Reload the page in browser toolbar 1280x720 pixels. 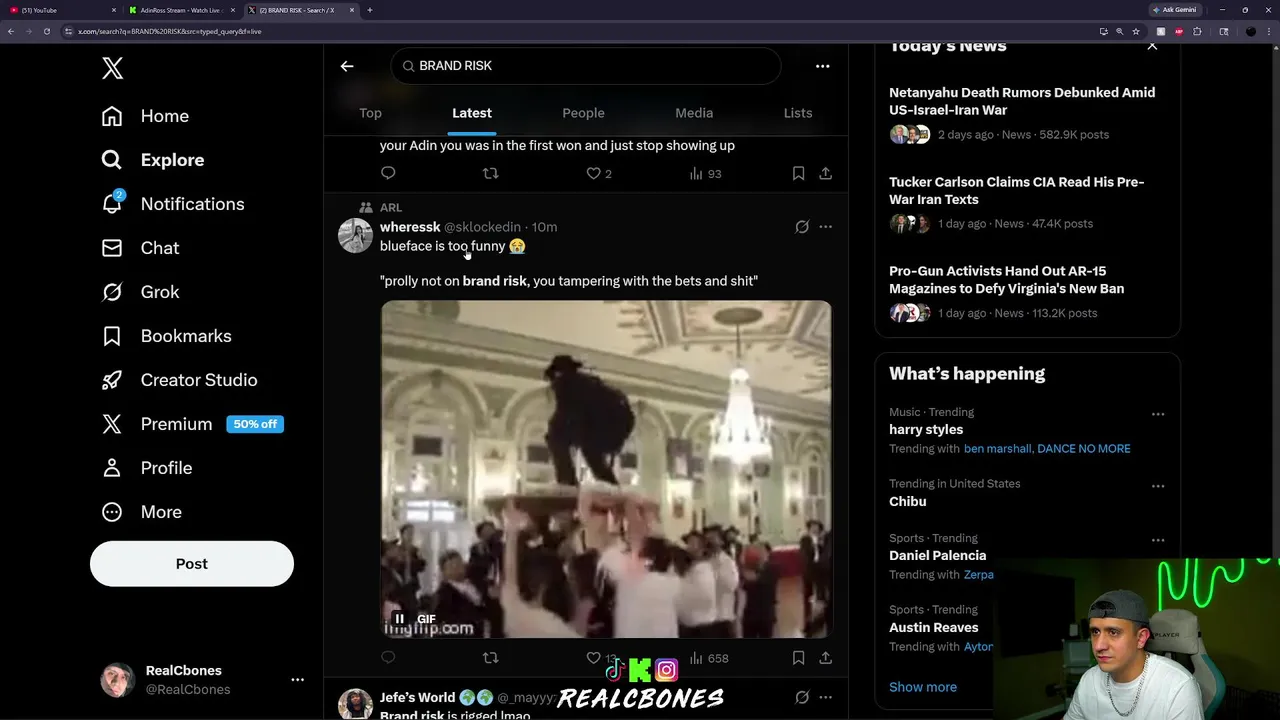(x=46, y=31)
